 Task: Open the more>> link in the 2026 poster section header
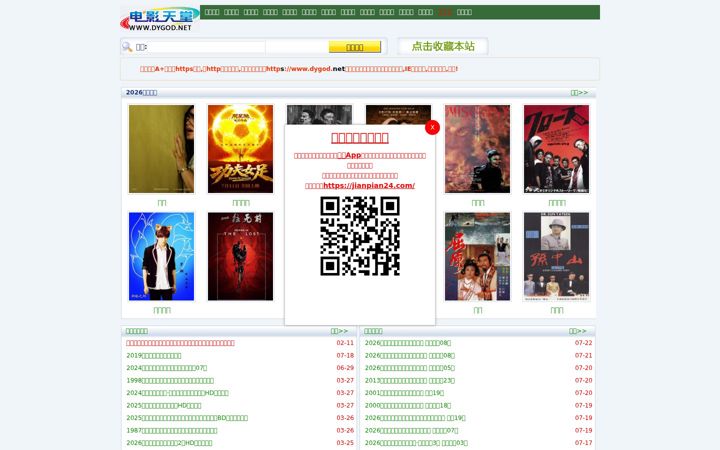[579, 92]
